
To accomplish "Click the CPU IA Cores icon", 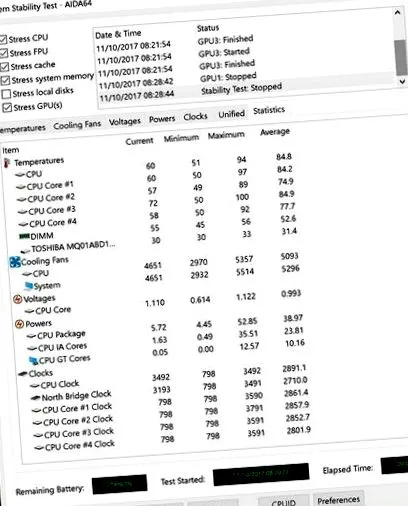I will 32,349.
